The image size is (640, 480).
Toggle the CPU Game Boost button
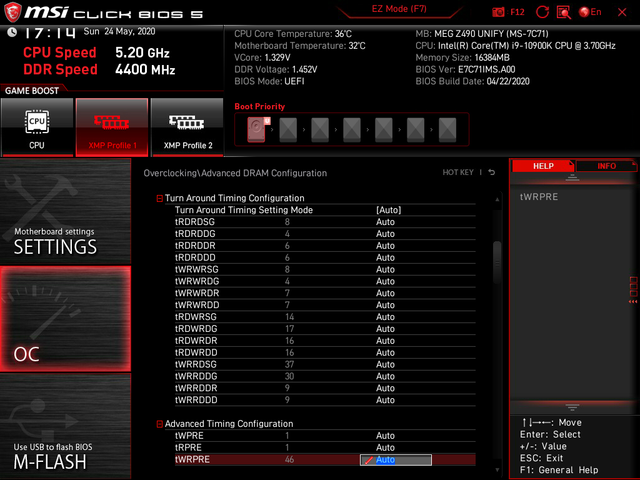coord(37,127)
